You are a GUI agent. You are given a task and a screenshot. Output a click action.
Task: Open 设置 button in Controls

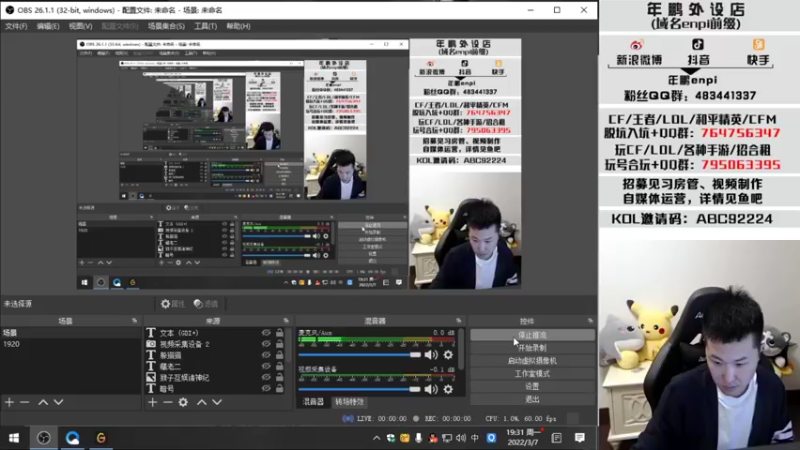tap(532, 386)
